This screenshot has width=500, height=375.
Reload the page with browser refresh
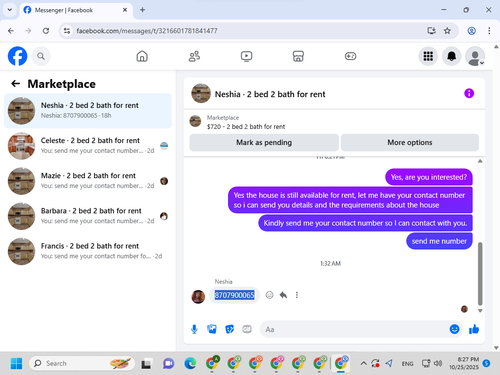pyautogui.click(x=46, y=31)
